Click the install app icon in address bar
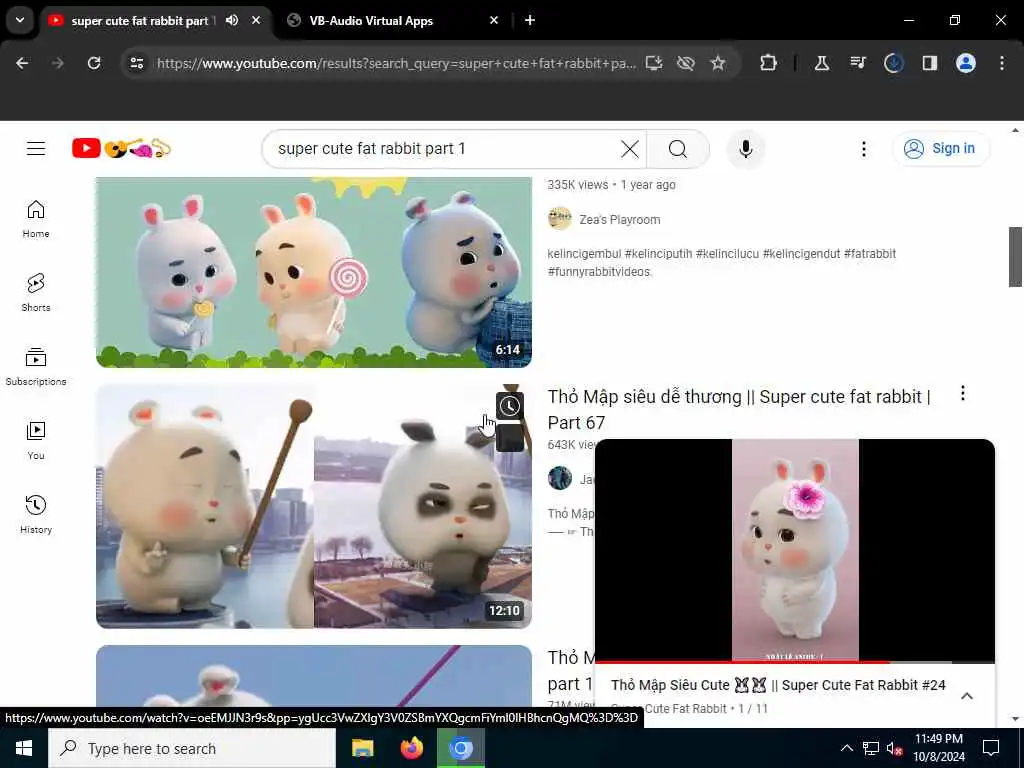 pos(654,63)
